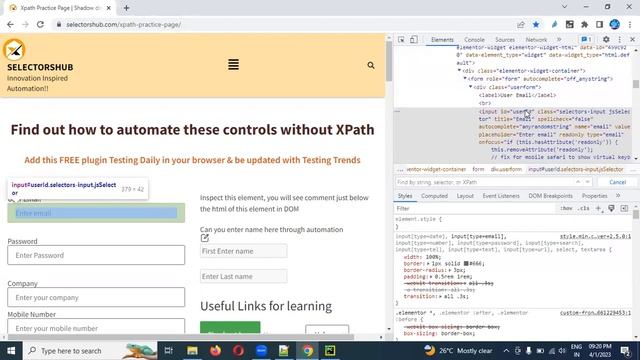This screenshot has height=360, width=640.
Task: Click the page search magnifier icon
Action: tap(371, 65)
